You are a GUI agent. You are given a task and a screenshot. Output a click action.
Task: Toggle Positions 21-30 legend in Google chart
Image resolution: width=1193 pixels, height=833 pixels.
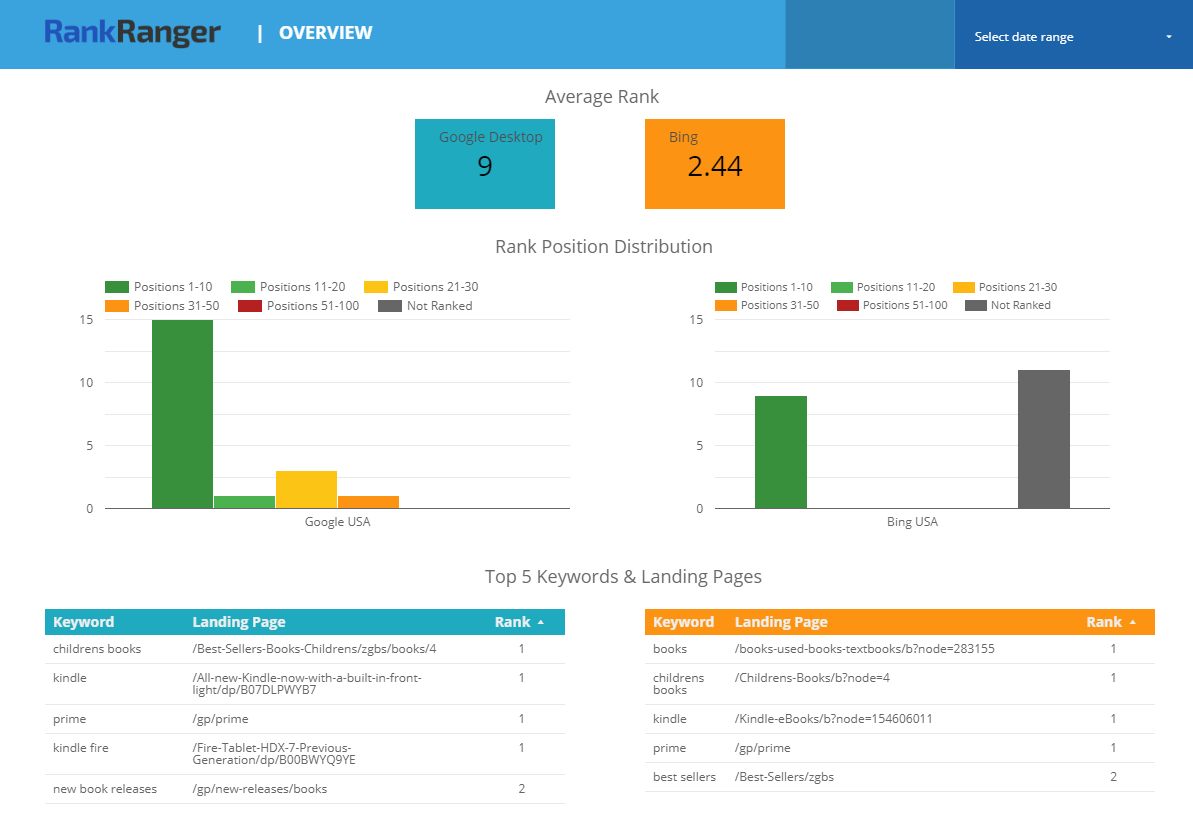[x=422, y=287]
